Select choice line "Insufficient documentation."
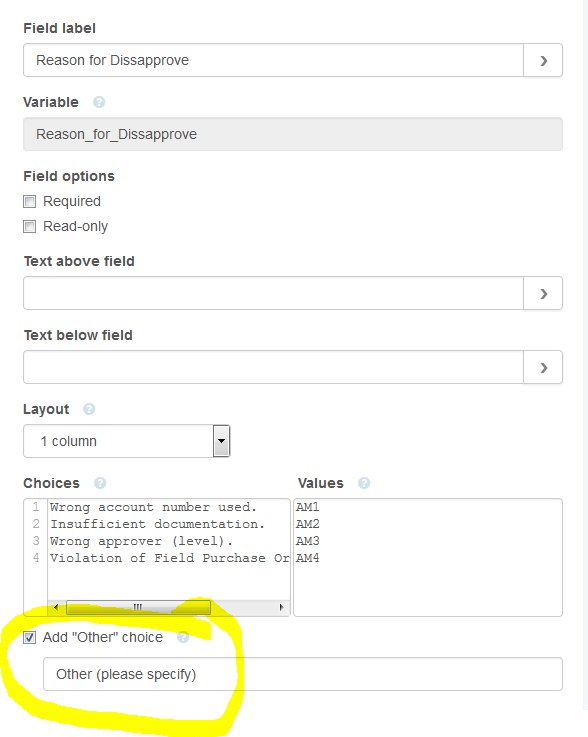The image size is (588, 737). click(157, 524)
